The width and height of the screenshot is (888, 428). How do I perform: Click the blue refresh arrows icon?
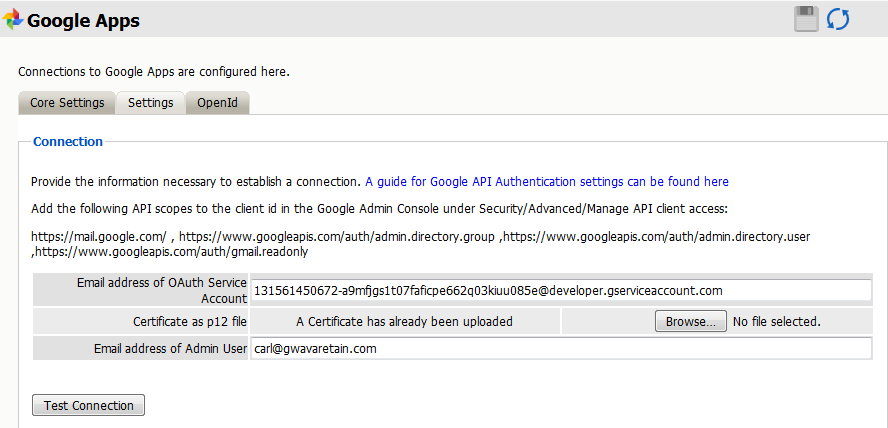[x=837, y=19]
